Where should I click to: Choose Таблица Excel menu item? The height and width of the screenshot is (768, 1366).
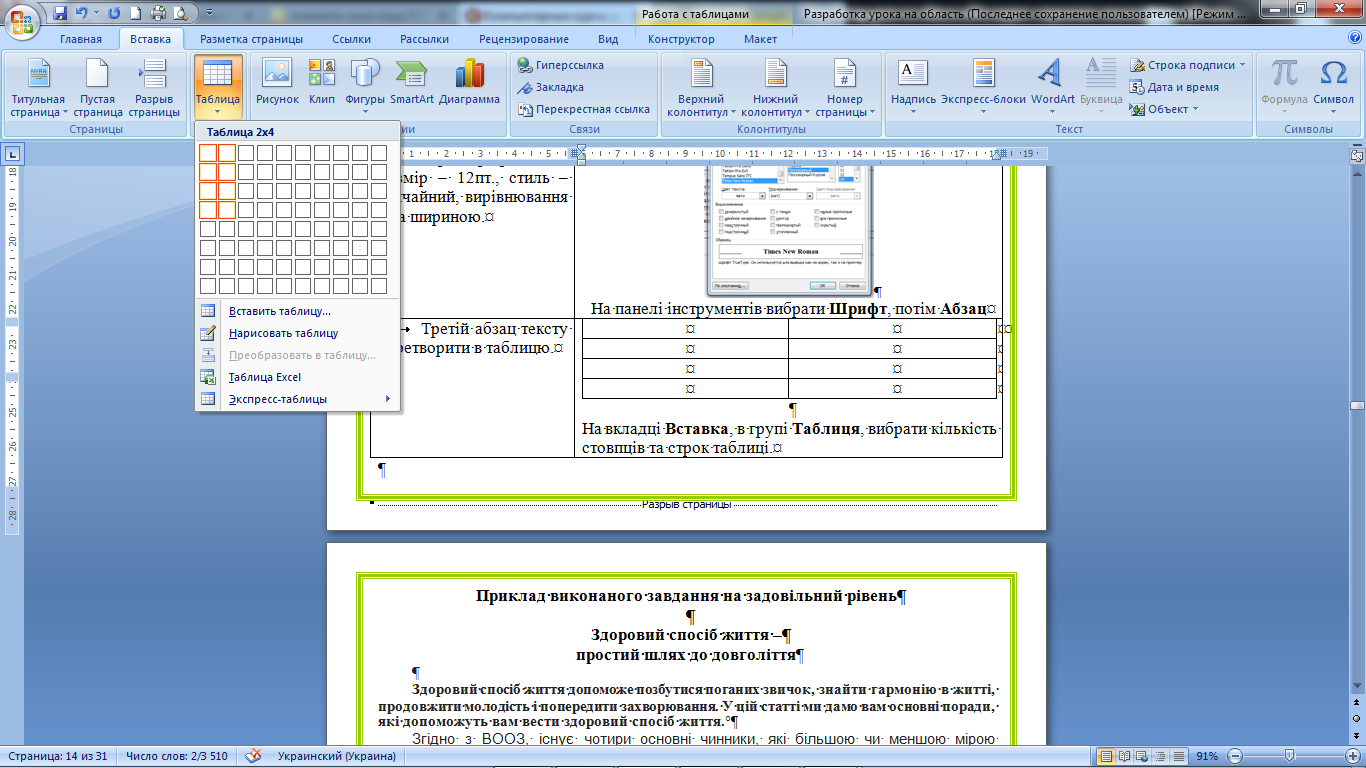(298, 377)
